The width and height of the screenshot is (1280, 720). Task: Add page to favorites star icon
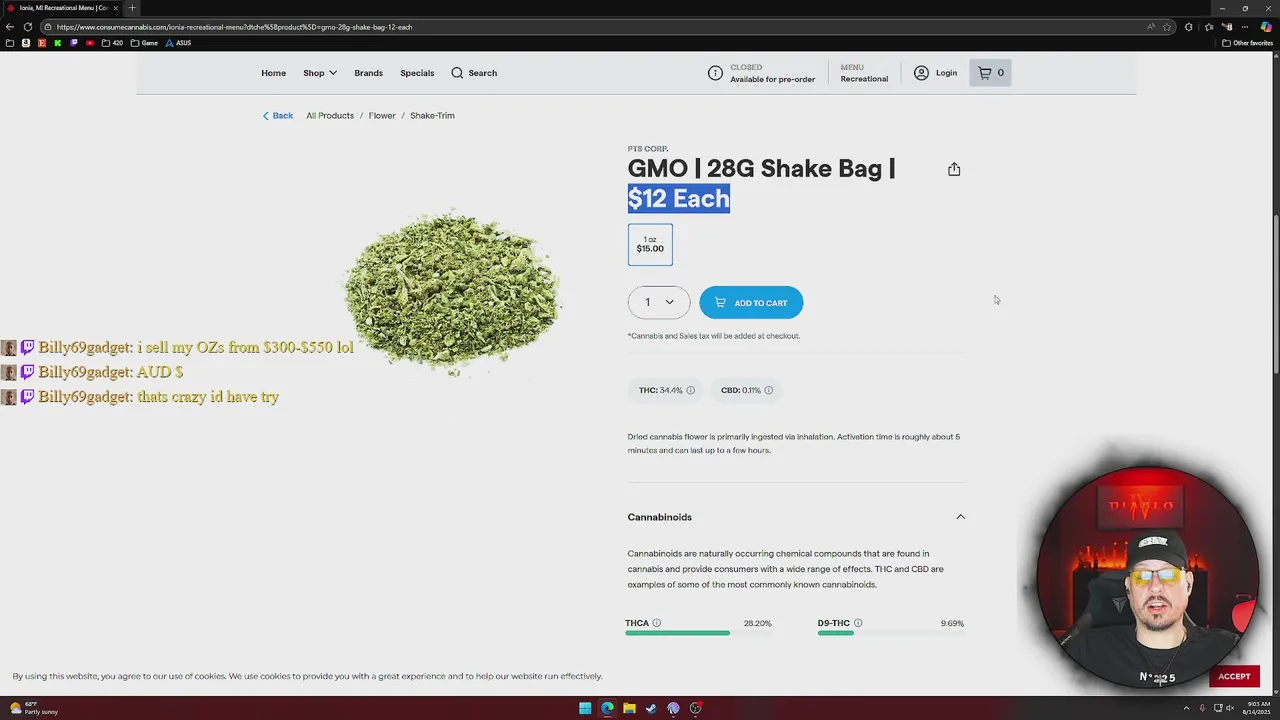tap(1167, 27)
